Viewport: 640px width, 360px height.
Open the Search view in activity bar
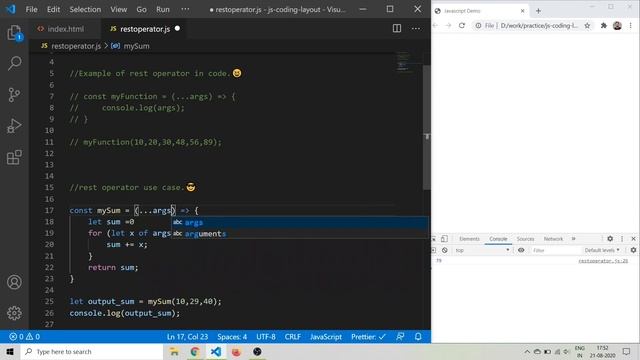coord(14,63)
